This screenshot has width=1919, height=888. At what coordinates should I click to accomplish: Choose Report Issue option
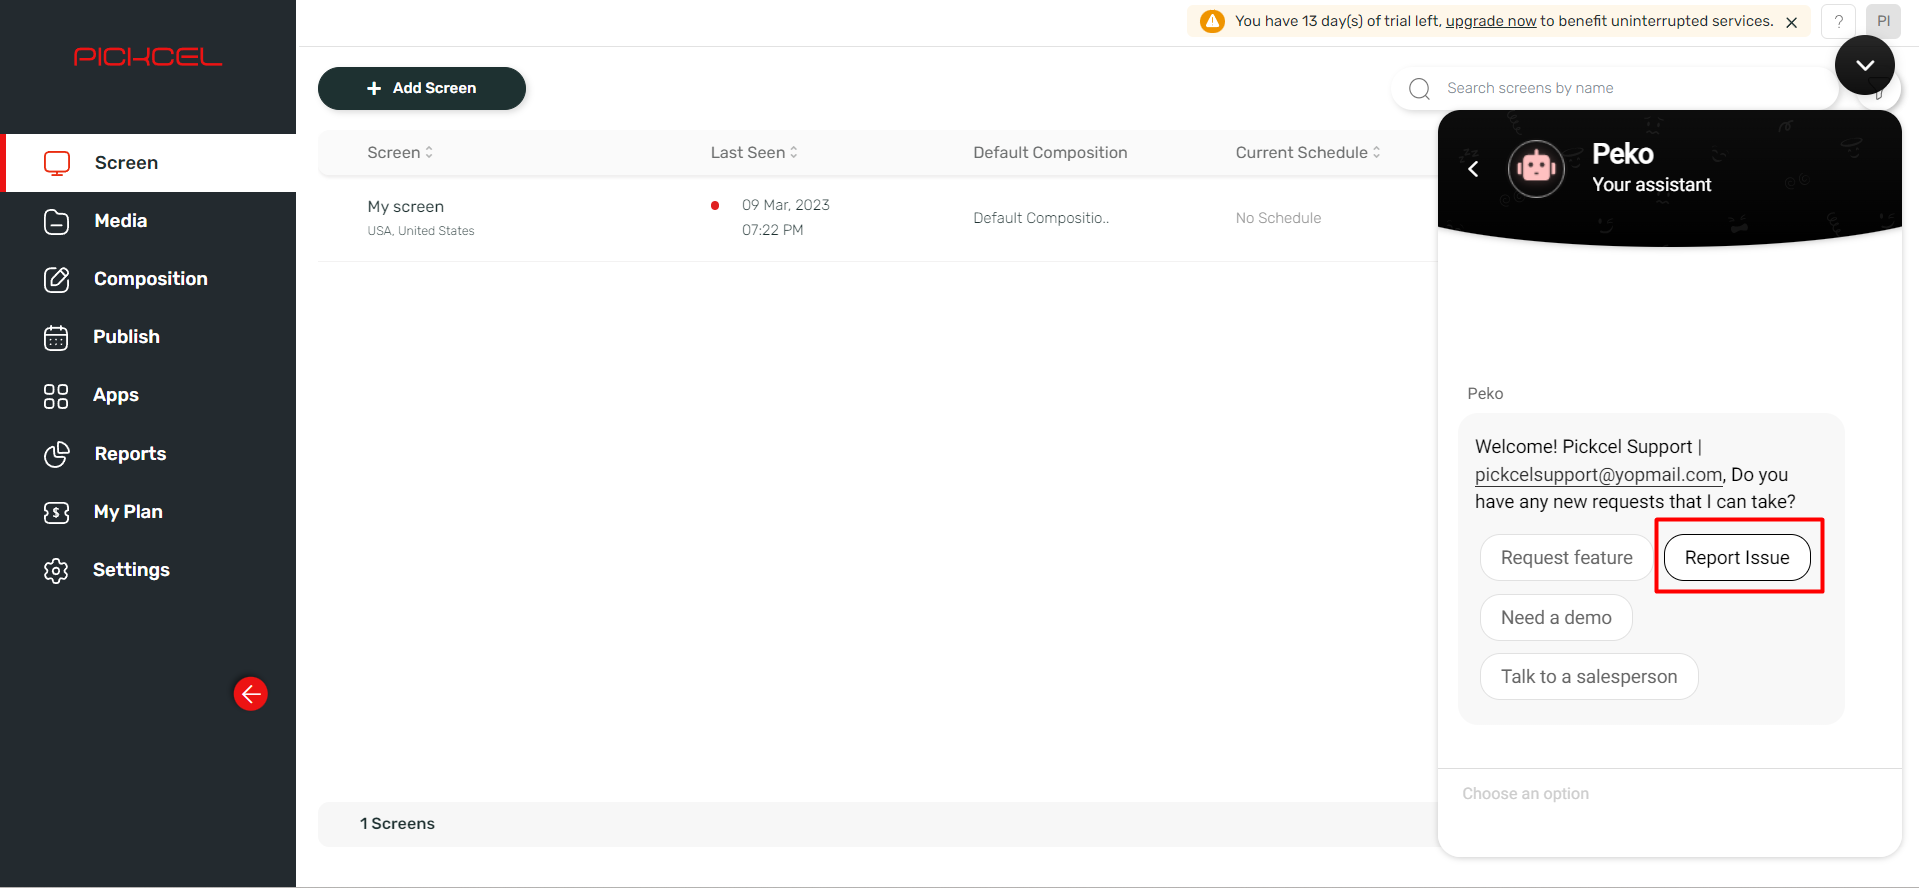point(1737,558)
